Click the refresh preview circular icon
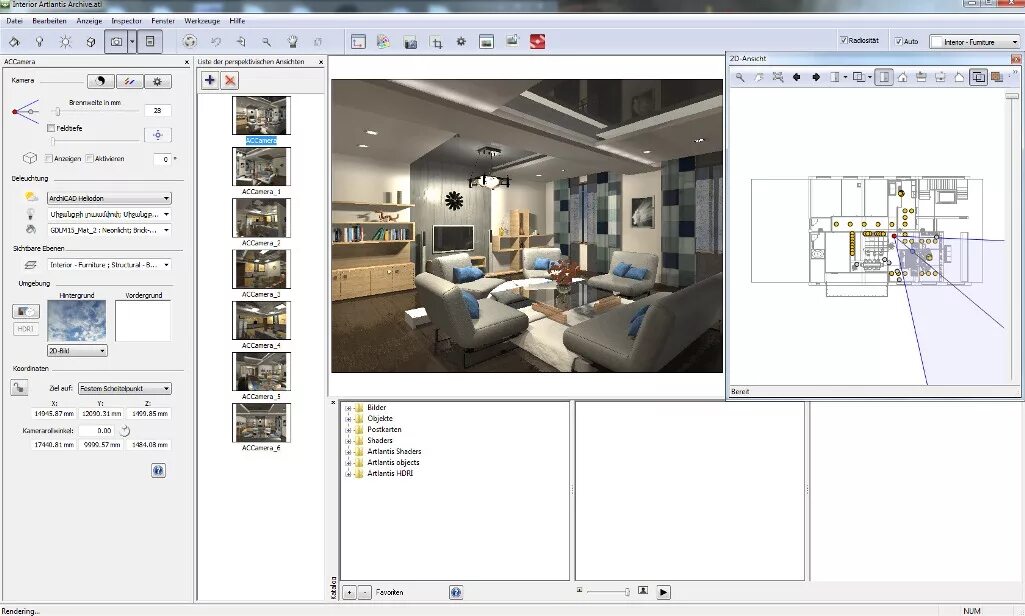 [x=190, y=42]
